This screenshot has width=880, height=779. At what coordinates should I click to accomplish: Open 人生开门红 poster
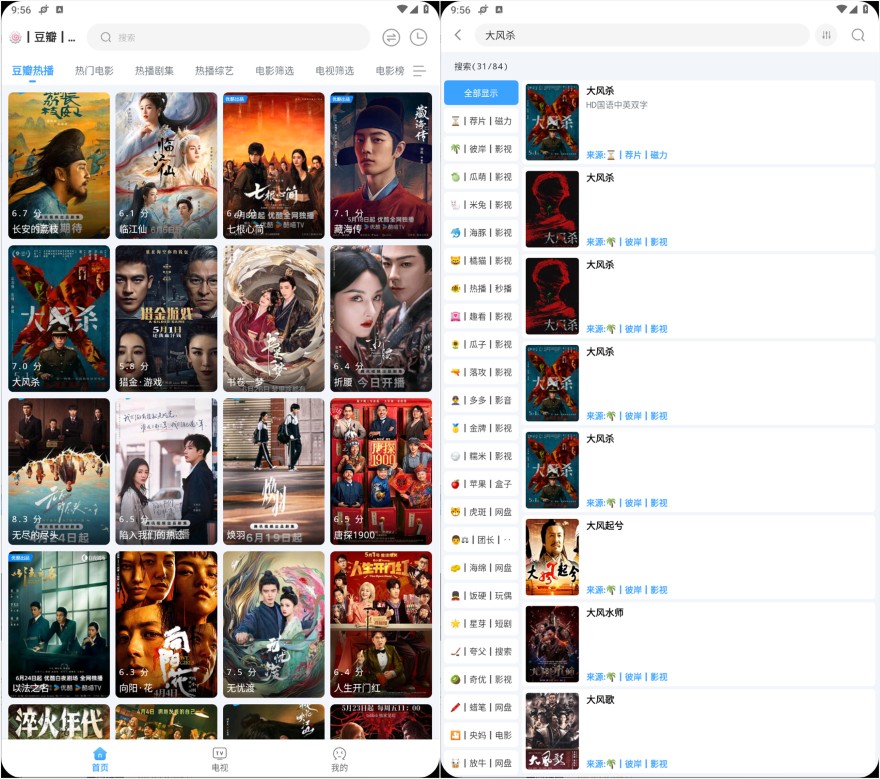[x=381, y=624]
